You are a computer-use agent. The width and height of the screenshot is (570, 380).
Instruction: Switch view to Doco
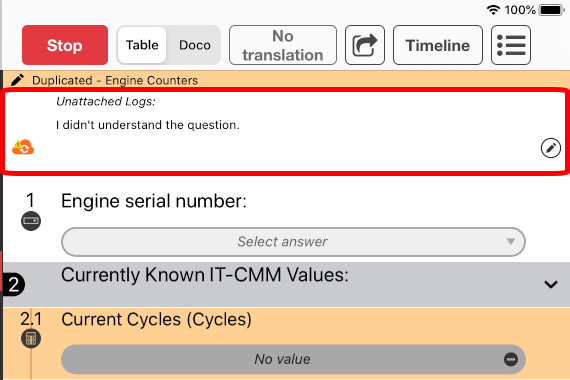194,45
